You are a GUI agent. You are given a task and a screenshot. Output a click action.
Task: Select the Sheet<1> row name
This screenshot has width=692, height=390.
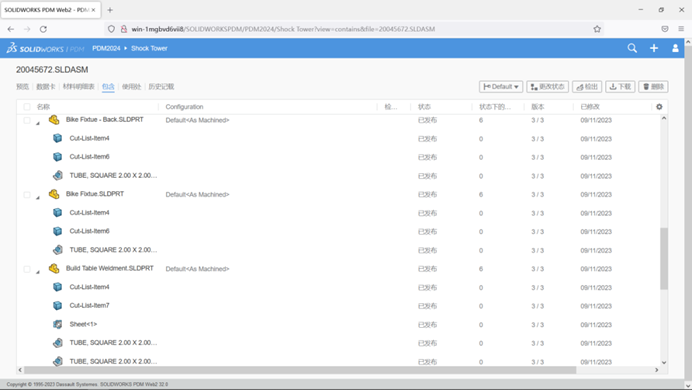[83, 324]
